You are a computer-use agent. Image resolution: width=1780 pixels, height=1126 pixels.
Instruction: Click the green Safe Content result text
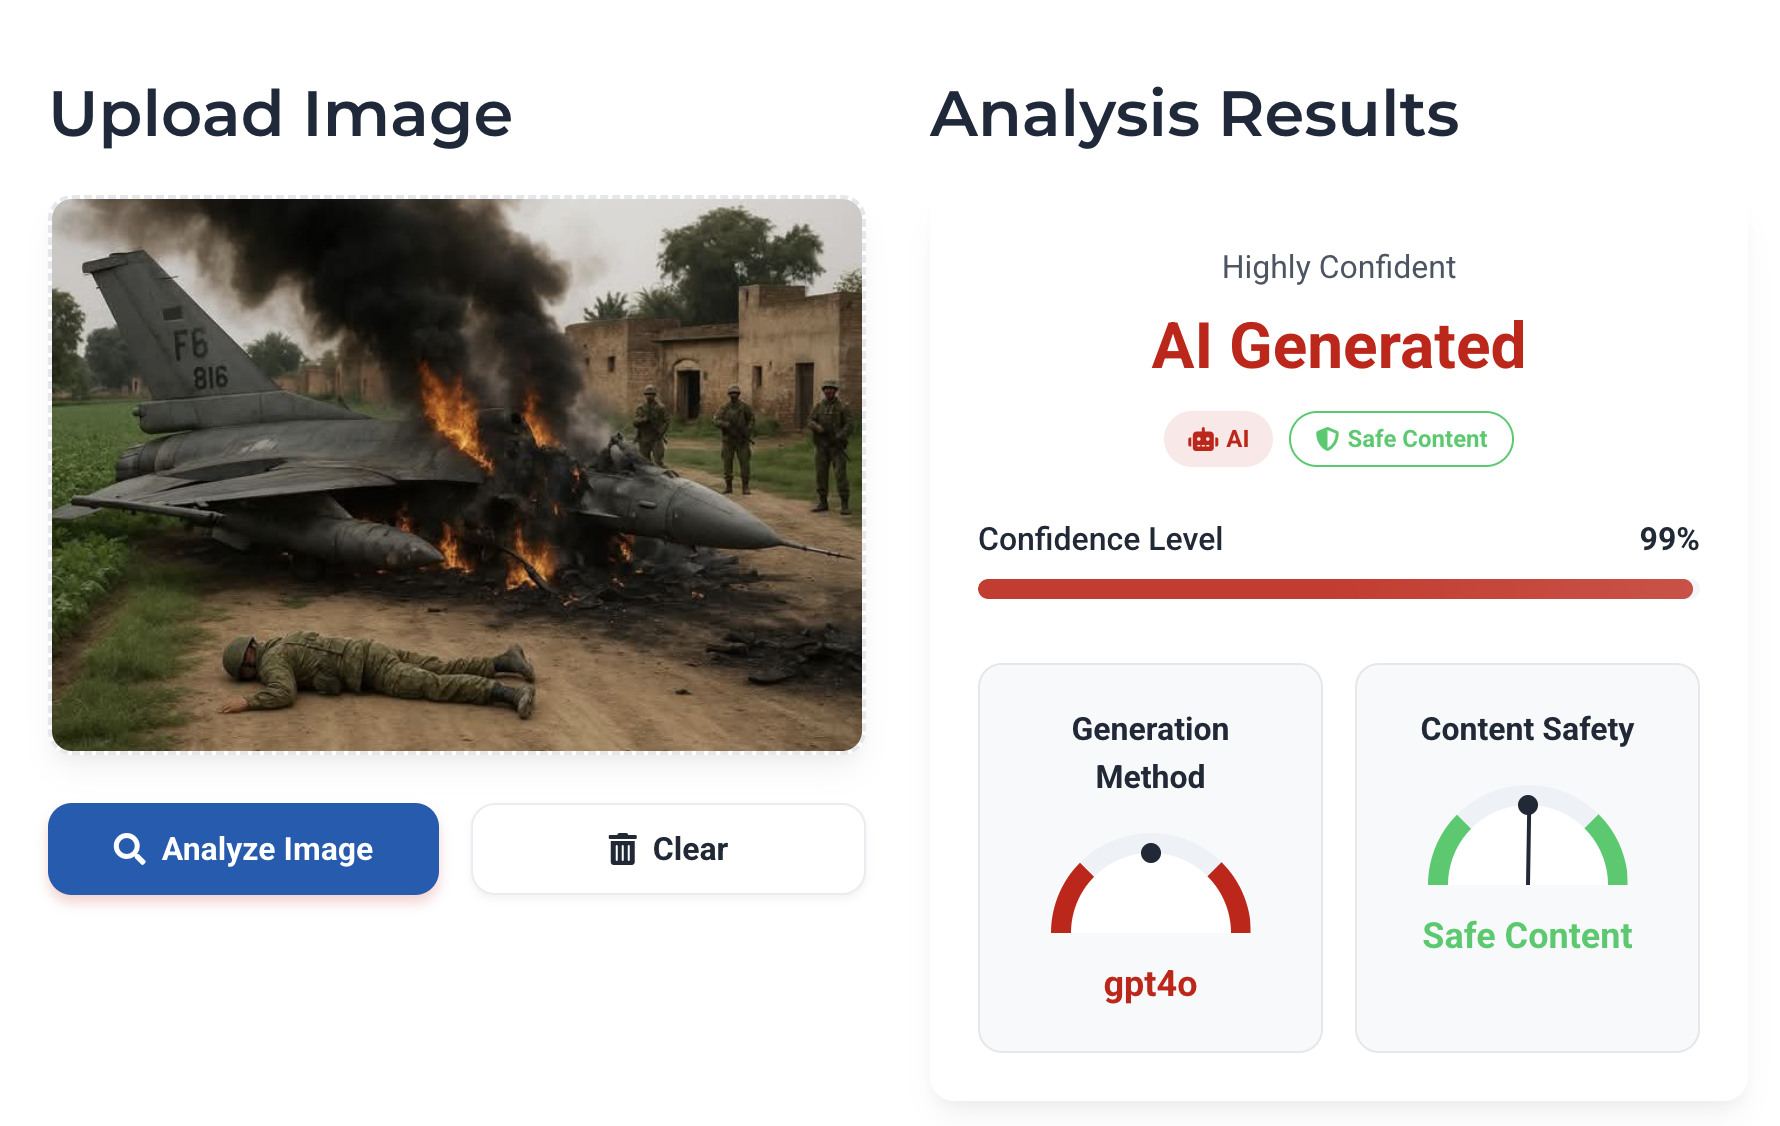[x=1527, y=936]
